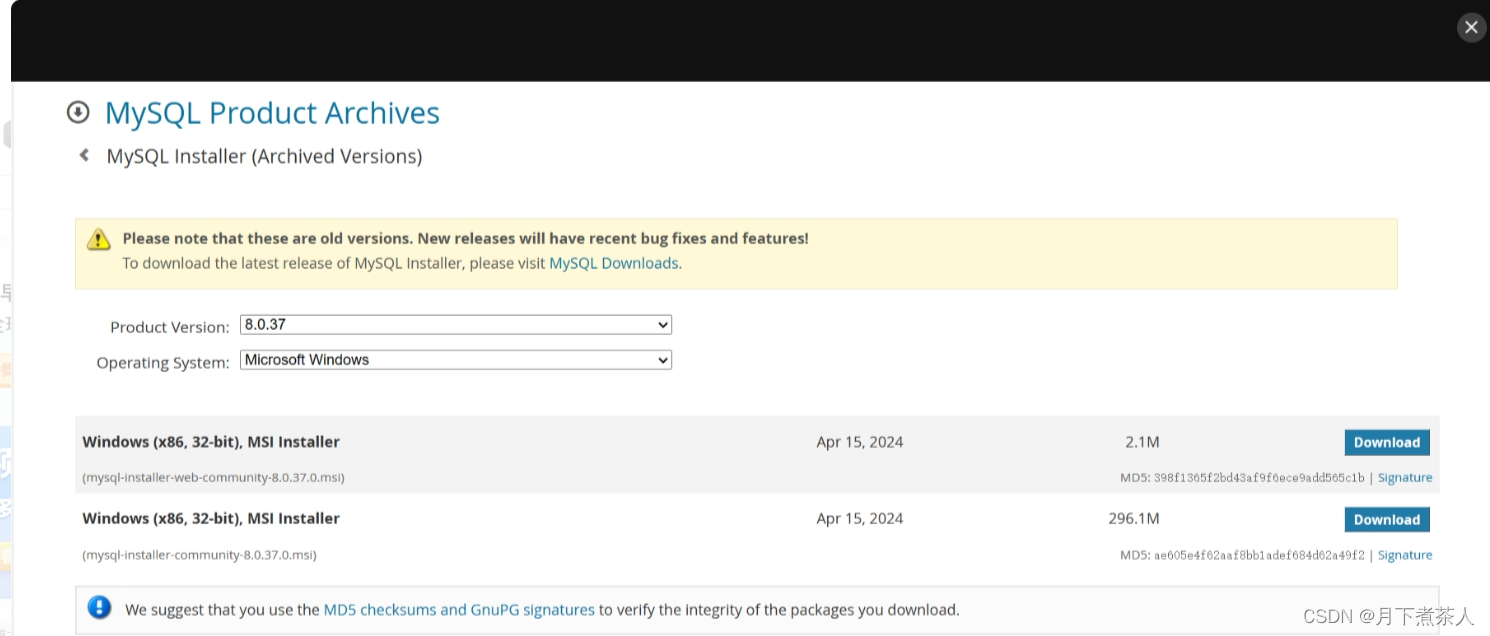Click the second Windows (x86, 32-bit), MSI Installer title
The height and width of the screenshot is (636, 1490).
(x=211, y=519)
